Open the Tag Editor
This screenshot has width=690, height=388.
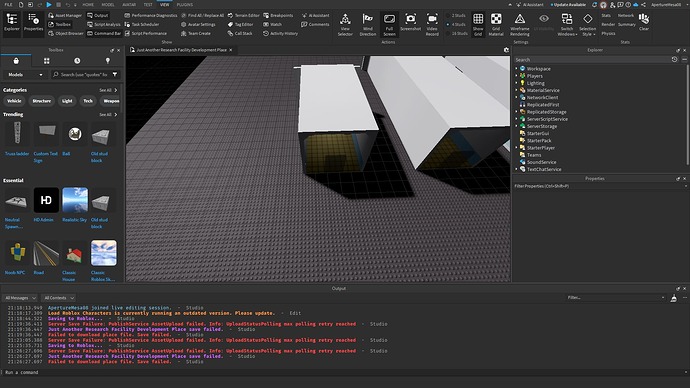click(240, 24)
